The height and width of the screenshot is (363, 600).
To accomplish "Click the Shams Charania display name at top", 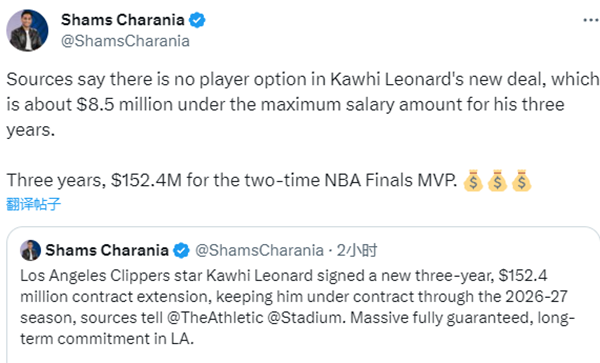I will [122, 20].
